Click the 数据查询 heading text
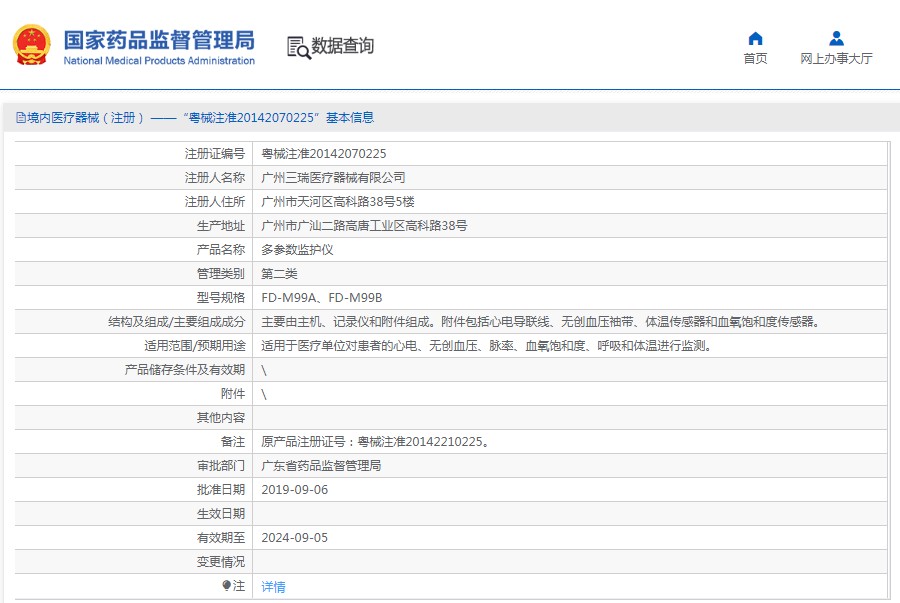 (343, 45)
